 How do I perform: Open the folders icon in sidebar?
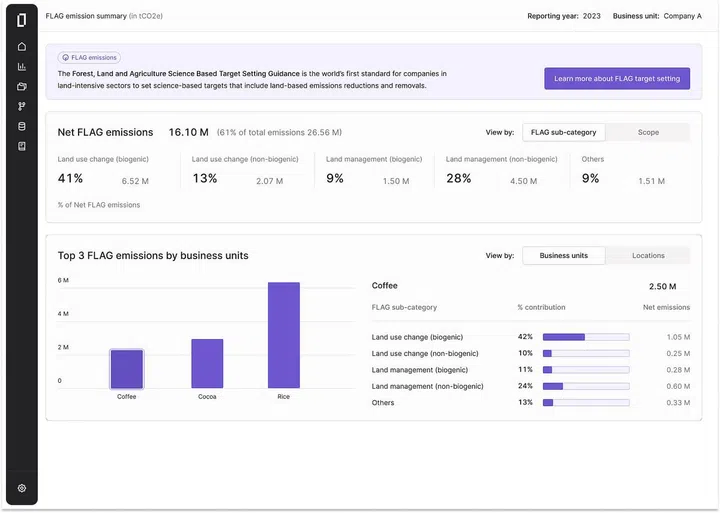tap(22, 87)
